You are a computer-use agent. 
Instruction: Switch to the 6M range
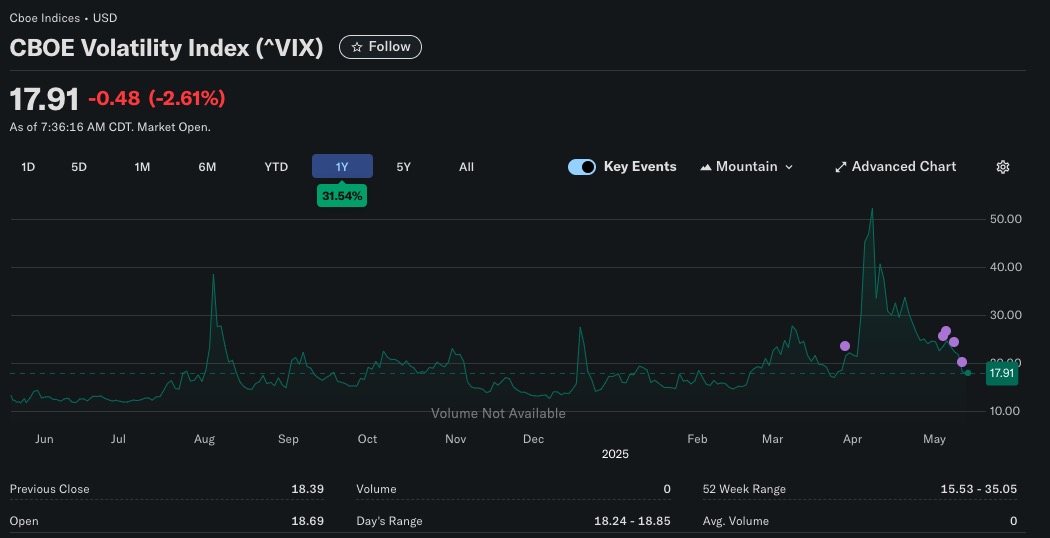[x=208, y=167]
